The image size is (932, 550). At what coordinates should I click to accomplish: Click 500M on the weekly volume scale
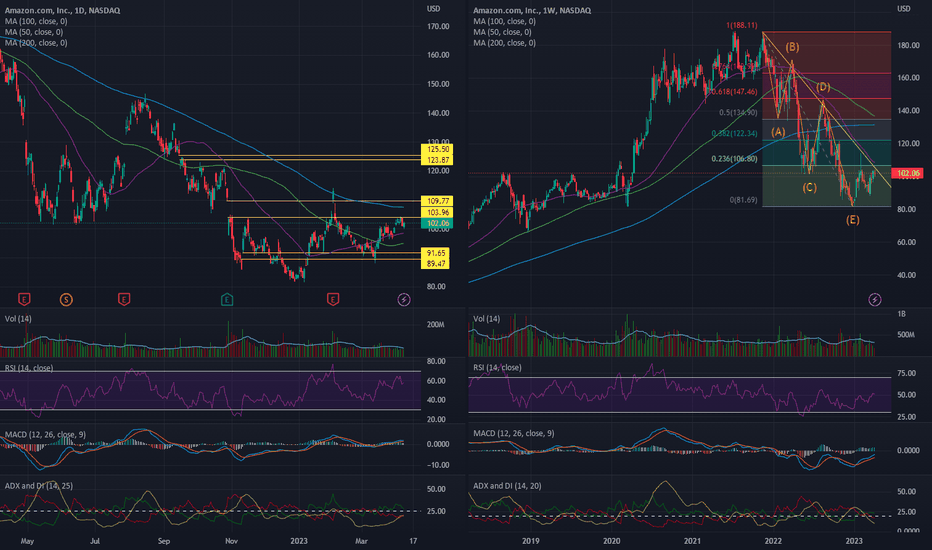point(906,335)
